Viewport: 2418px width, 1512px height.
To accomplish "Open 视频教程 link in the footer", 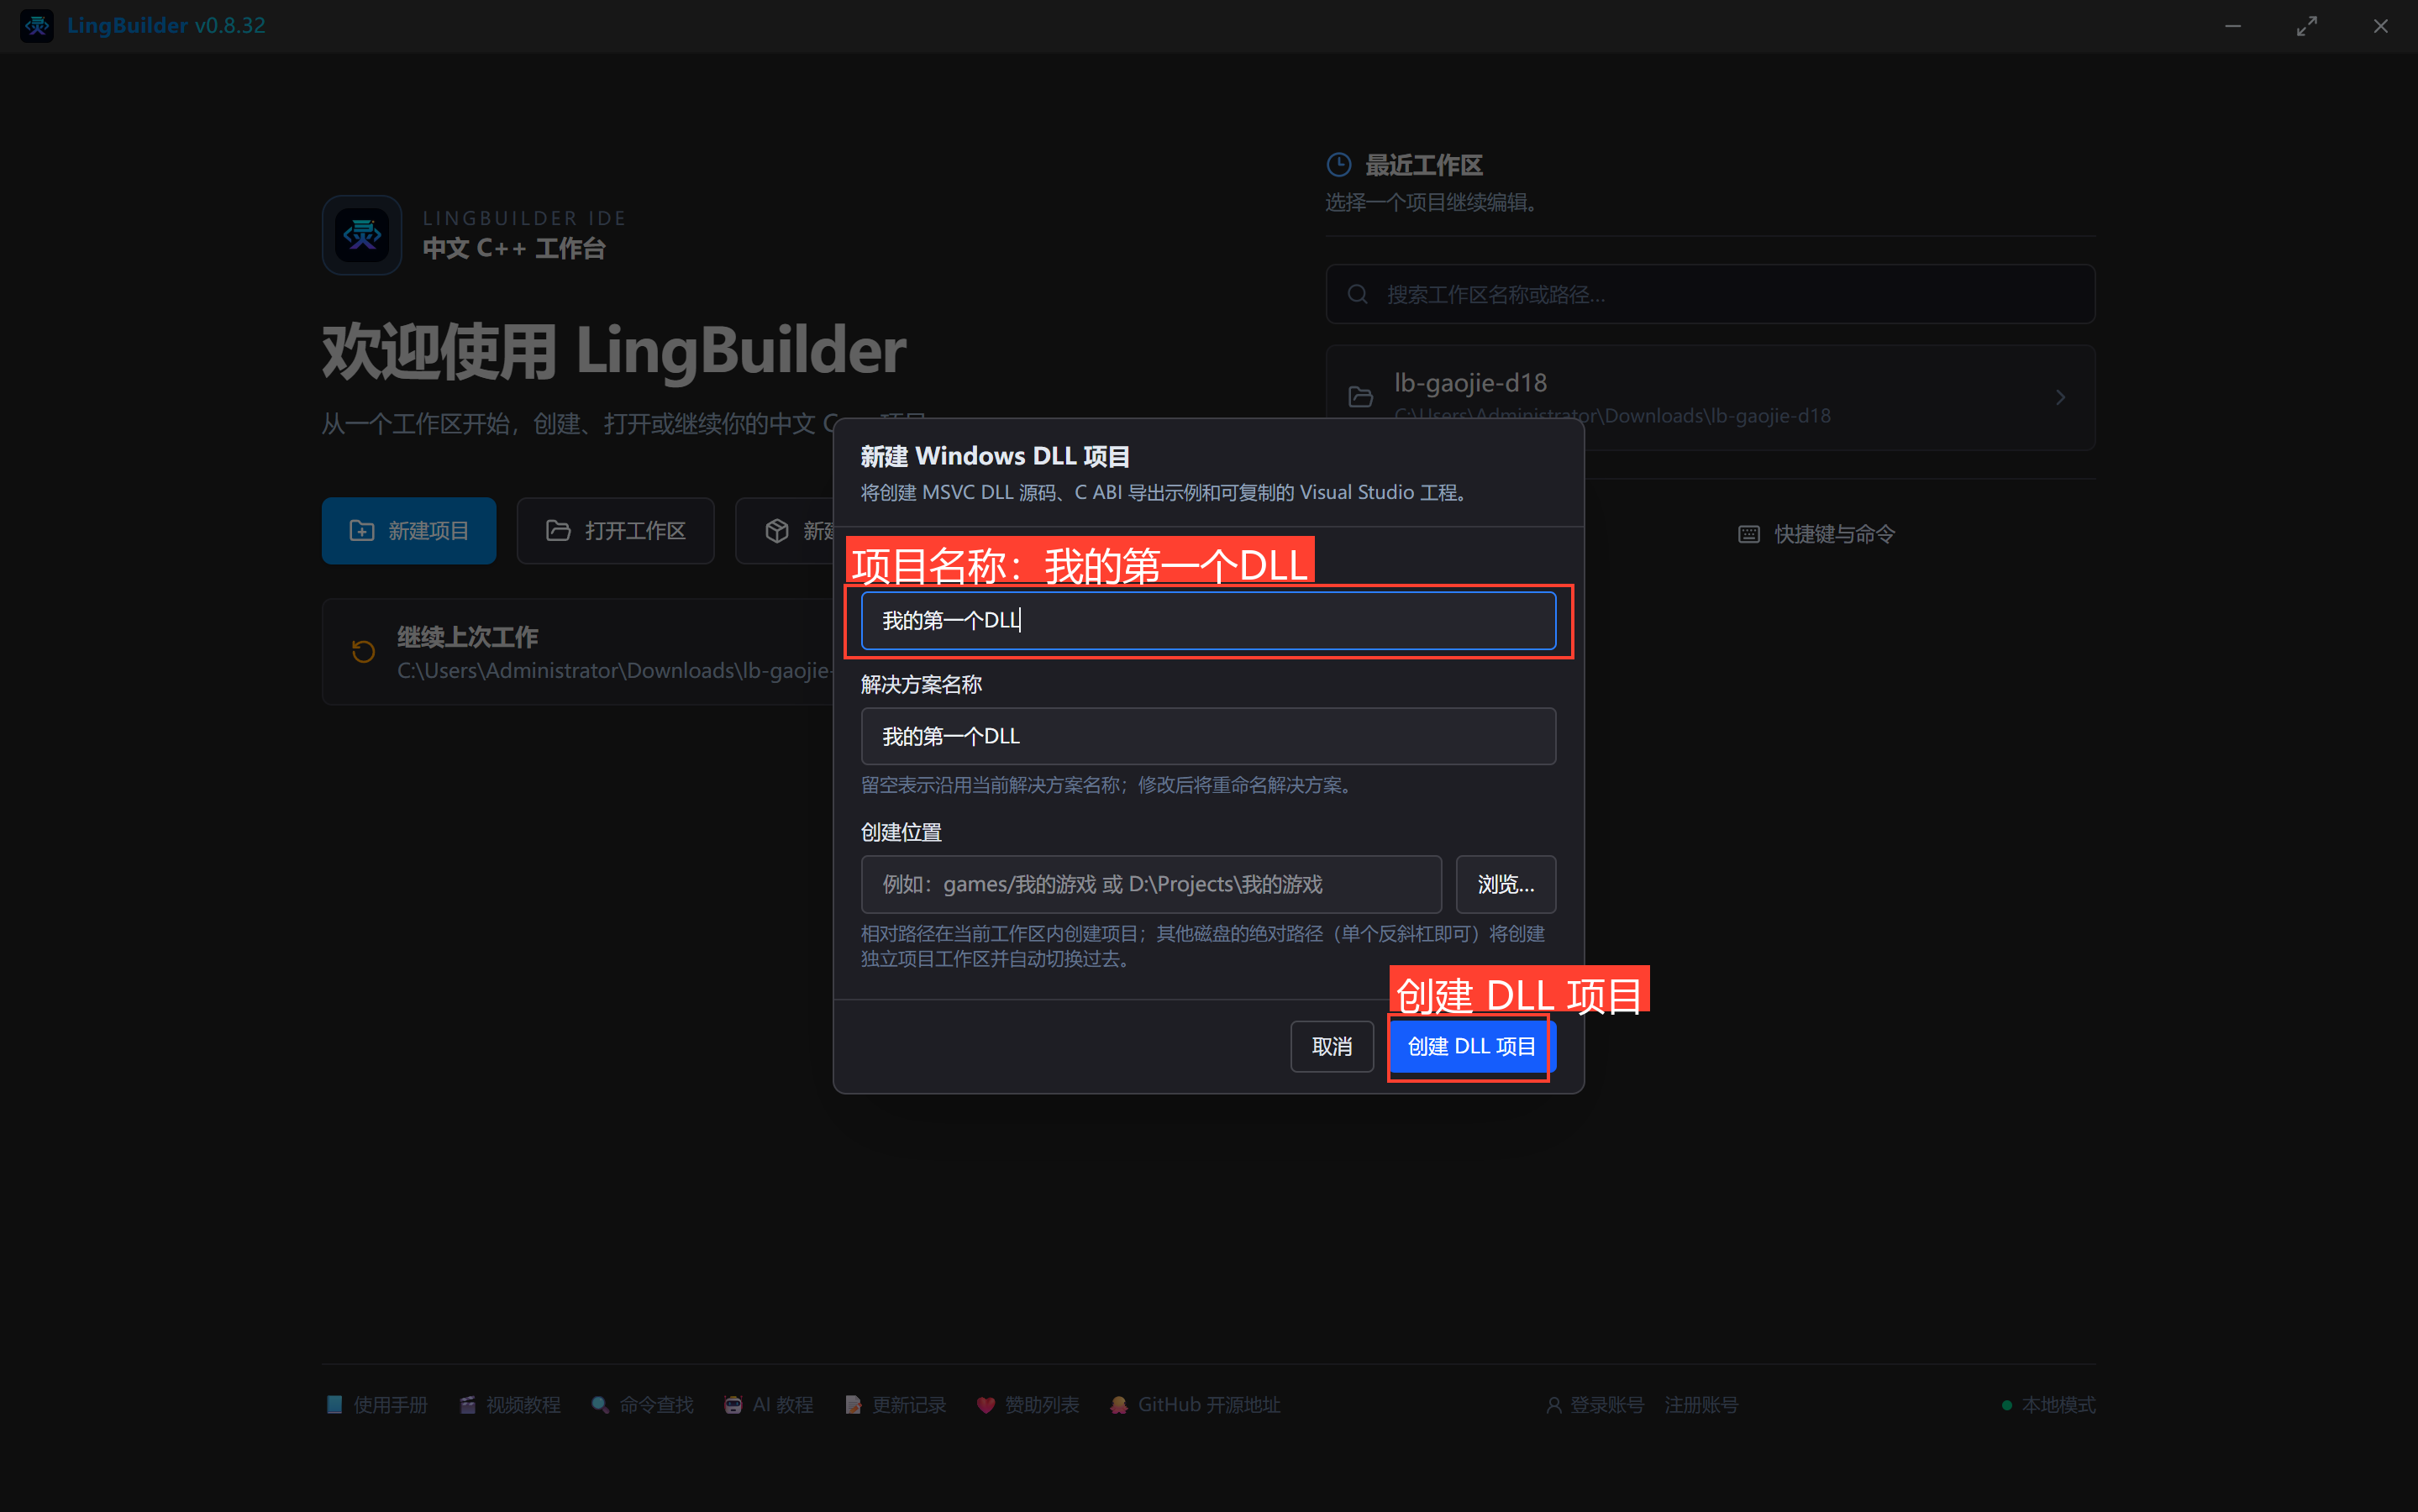I will click(510, 1405).
